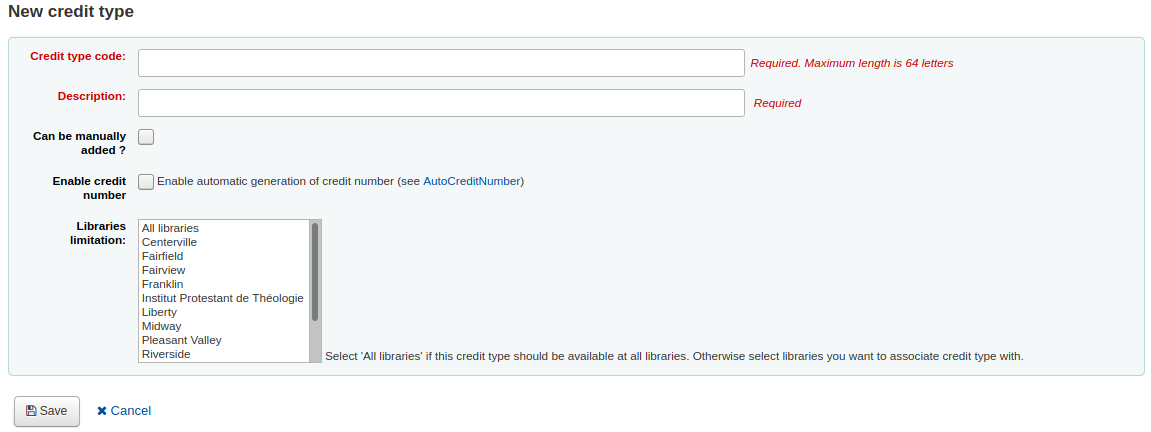Pick Fairview in the libraries list
This screenshot has width=1151, height=432.
[163, 270]
